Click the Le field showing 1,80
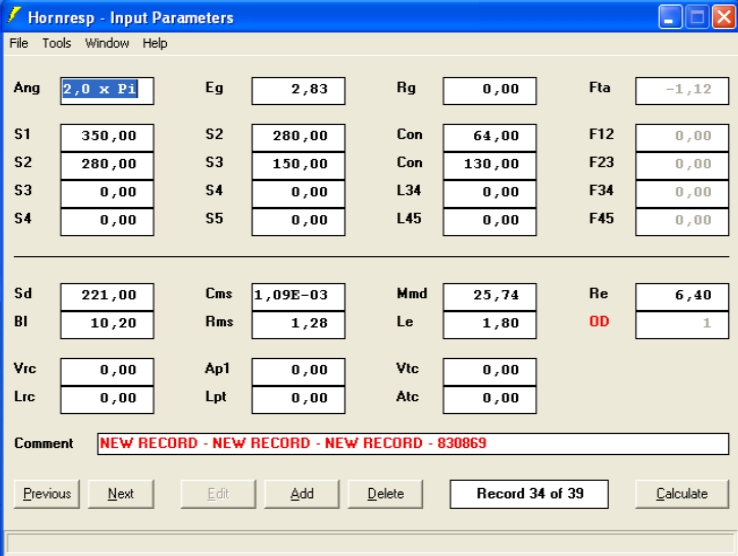The image size is (738, 556). (x=489, y=325)
